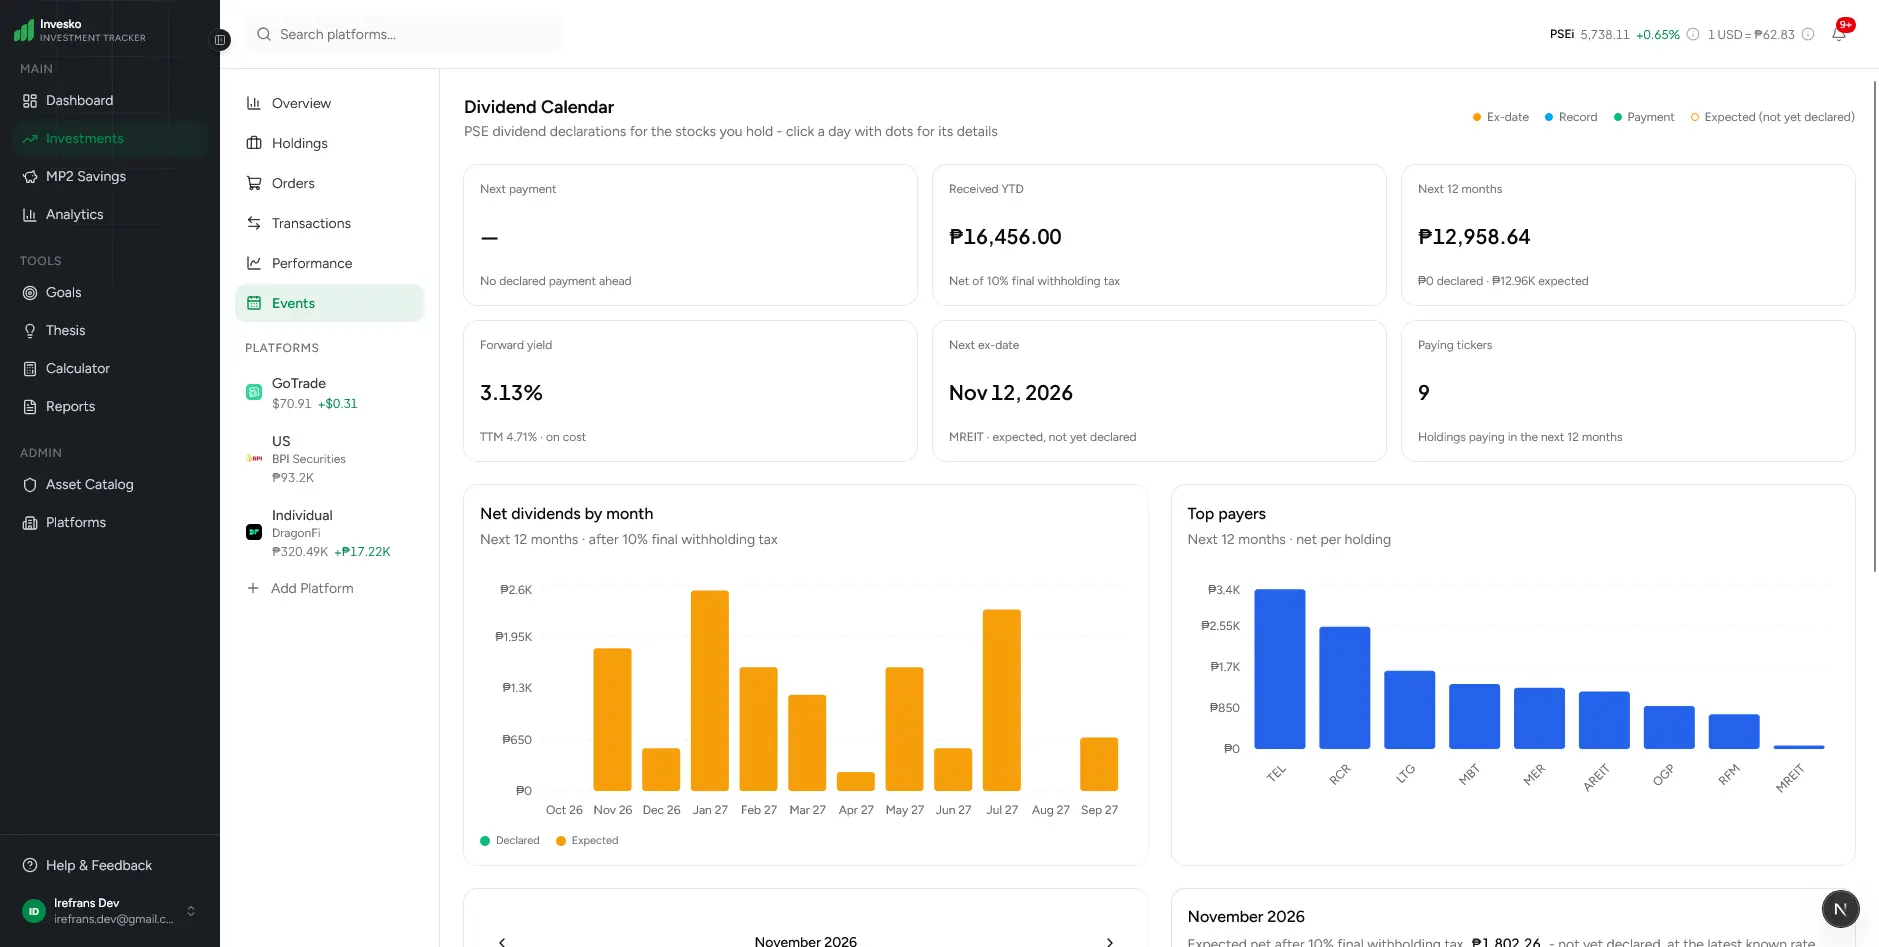
Task: Click the Jan 27 dividend bar
Action: pos(710,690)
